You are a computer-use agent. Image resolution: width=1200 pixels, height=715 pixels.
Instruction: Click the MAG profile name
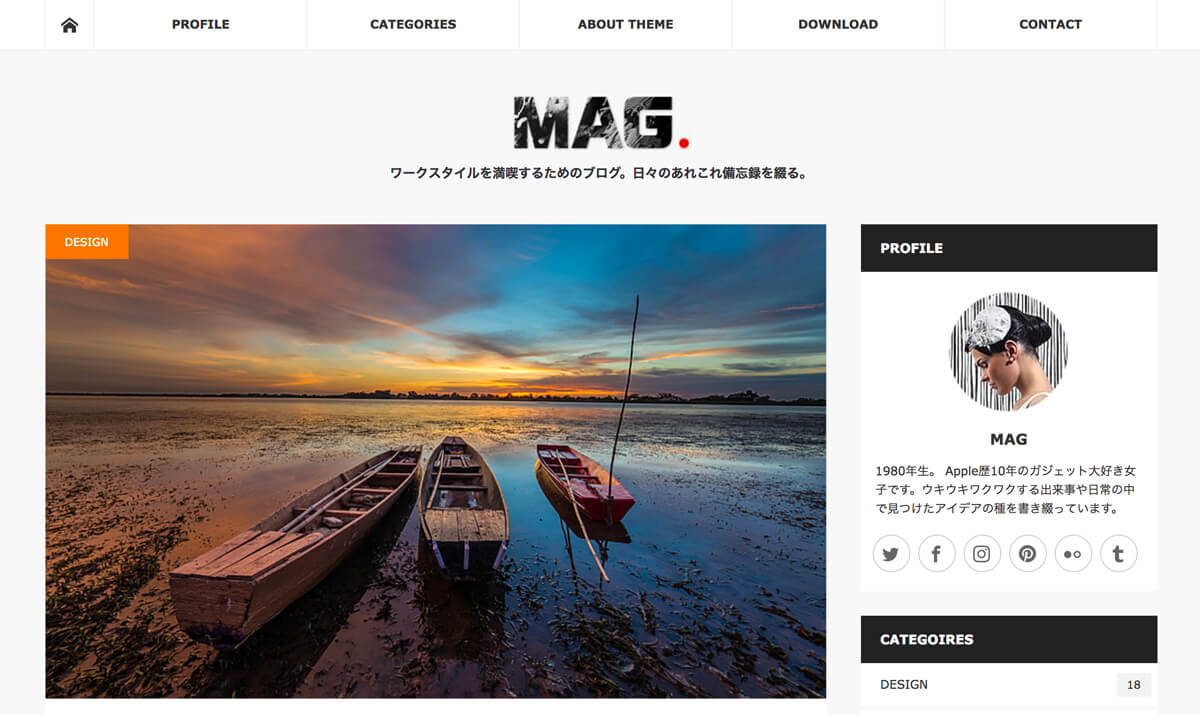point(1008,439)
